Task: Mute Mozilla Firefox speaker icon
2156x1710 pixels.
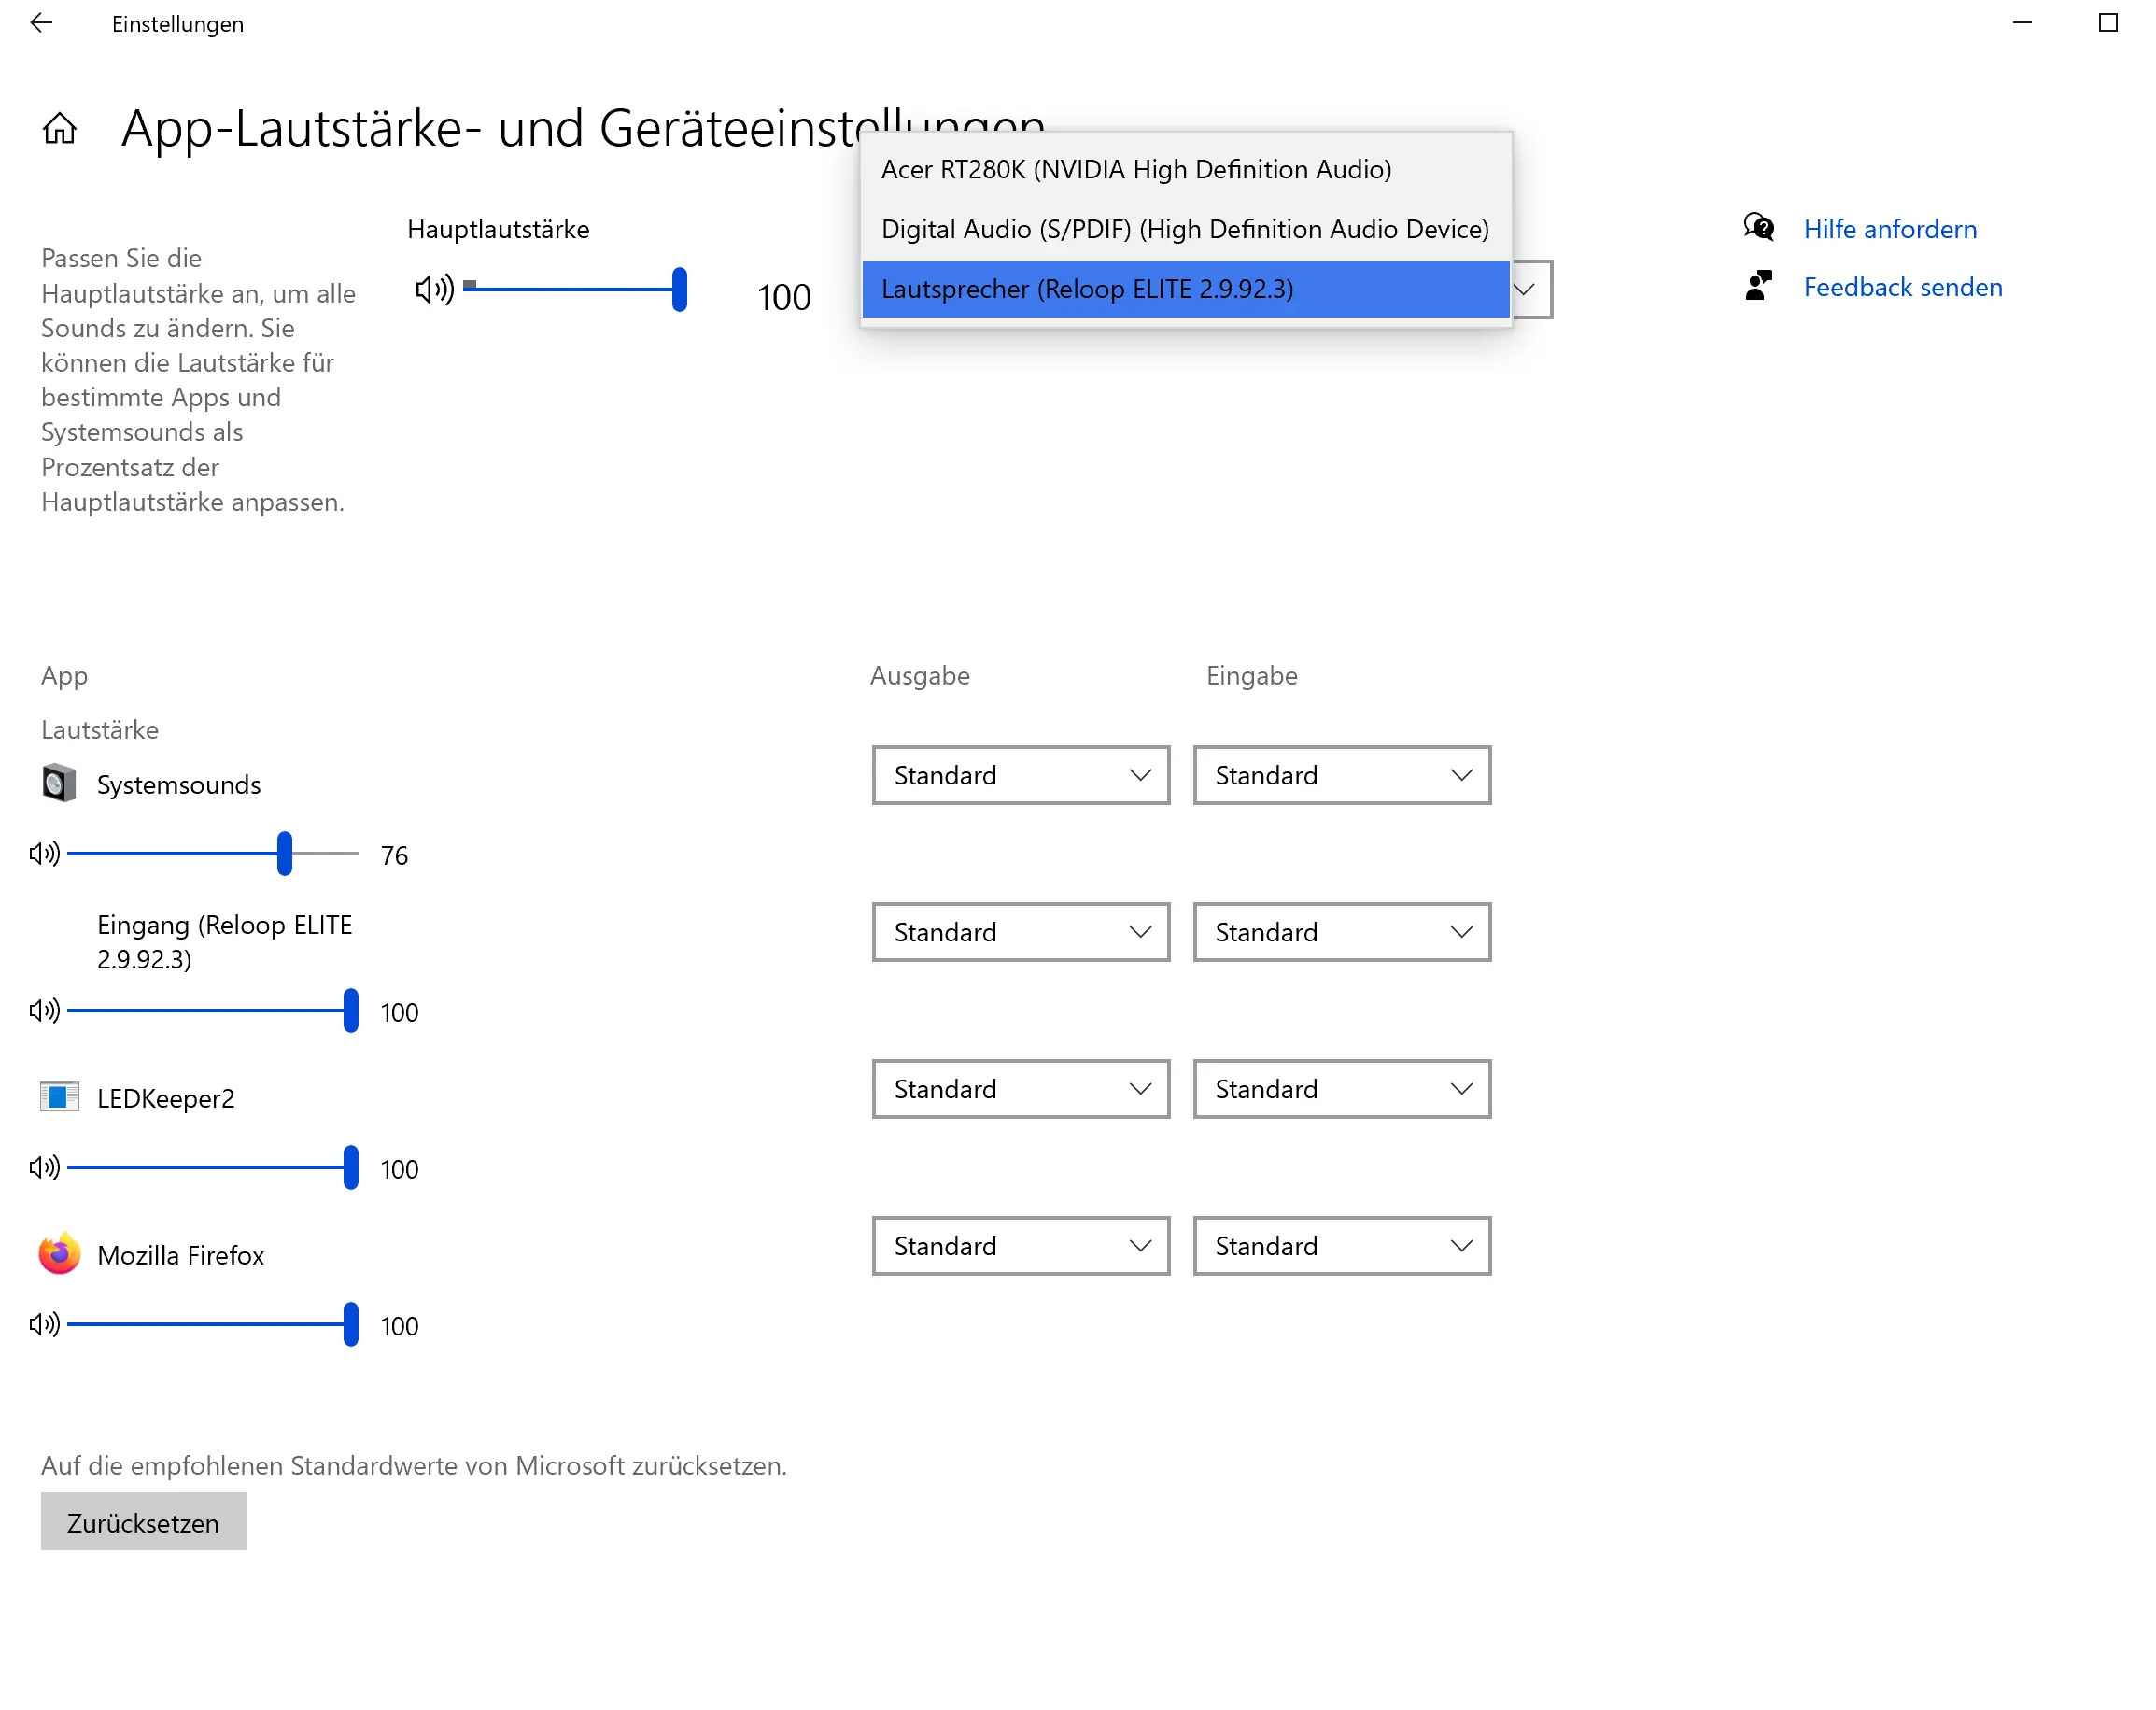Action: pos(45,1324)
